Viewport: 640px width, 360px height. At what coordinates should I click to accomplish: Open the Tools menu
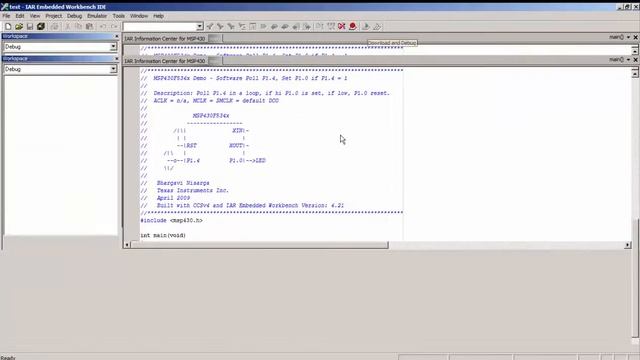118,16
